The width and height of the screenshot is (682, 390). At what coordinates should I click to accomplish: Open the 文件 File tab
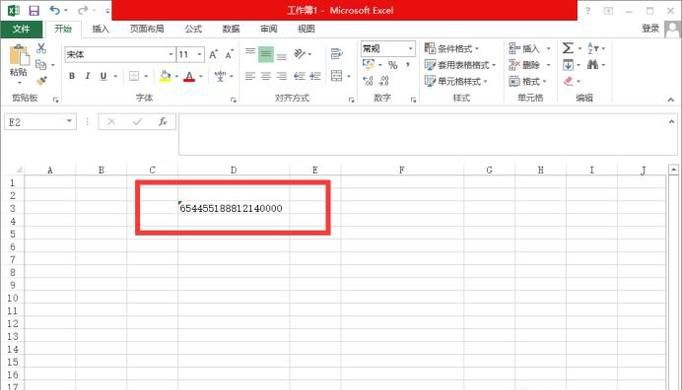click(21, 29)
